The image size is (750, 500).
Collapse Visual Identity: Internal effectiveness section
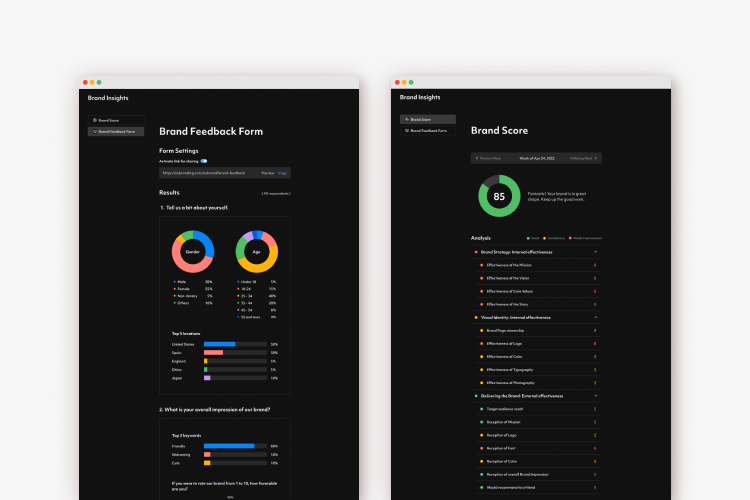[x=596, y=318]
